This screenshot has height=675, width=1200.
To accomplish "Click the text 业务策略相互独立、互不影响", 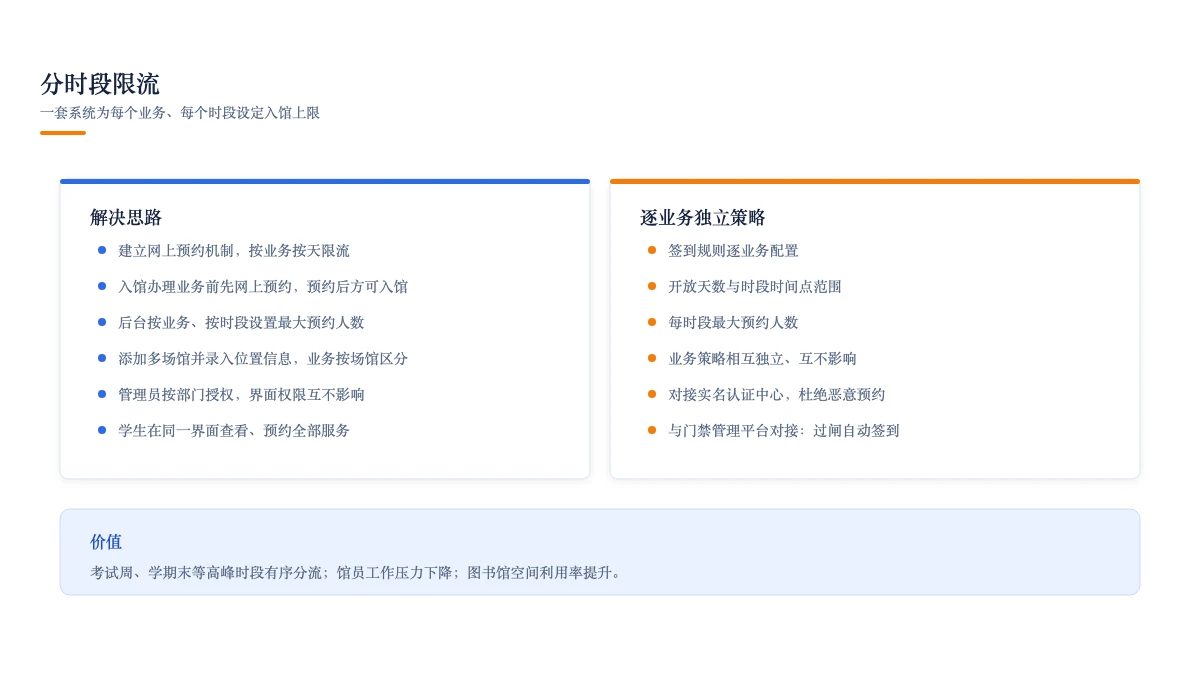I will click(762, 359).
